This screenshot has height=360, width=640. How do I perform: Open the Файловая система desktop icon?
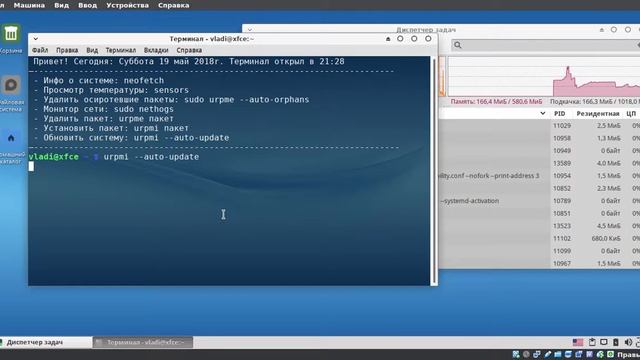point(11,85)
